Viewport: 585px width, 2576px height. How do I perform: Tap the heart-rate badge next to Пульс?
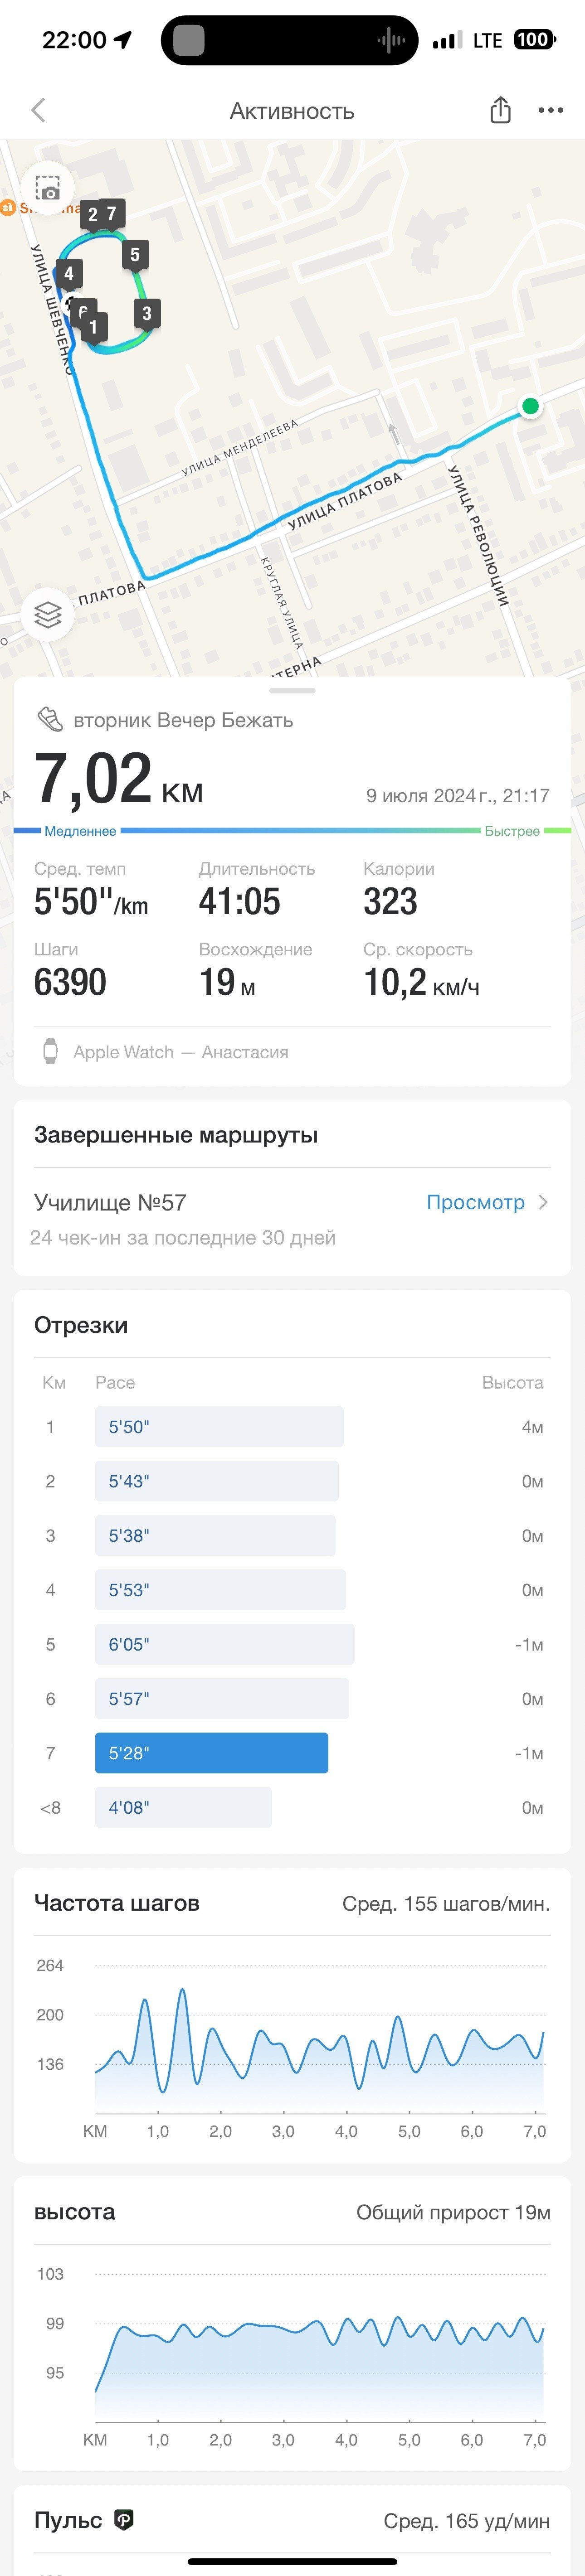(124, 2520)
